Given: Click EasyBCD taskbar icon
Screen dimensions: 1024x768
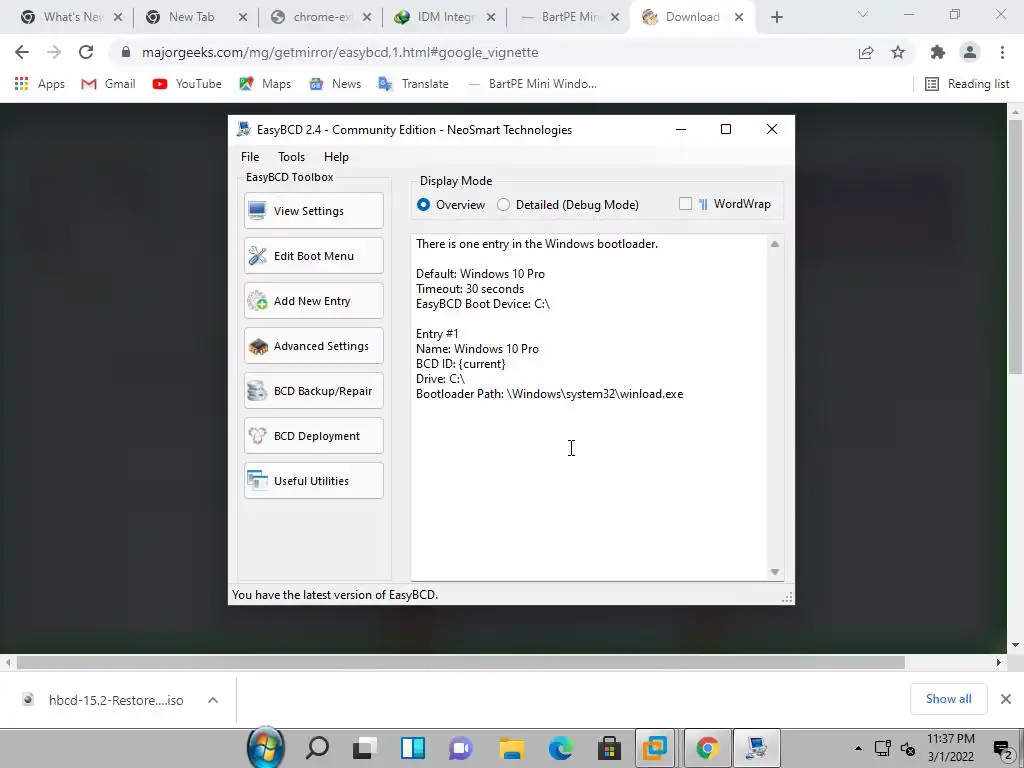Looking at the screenshot, I should (756, 747).
